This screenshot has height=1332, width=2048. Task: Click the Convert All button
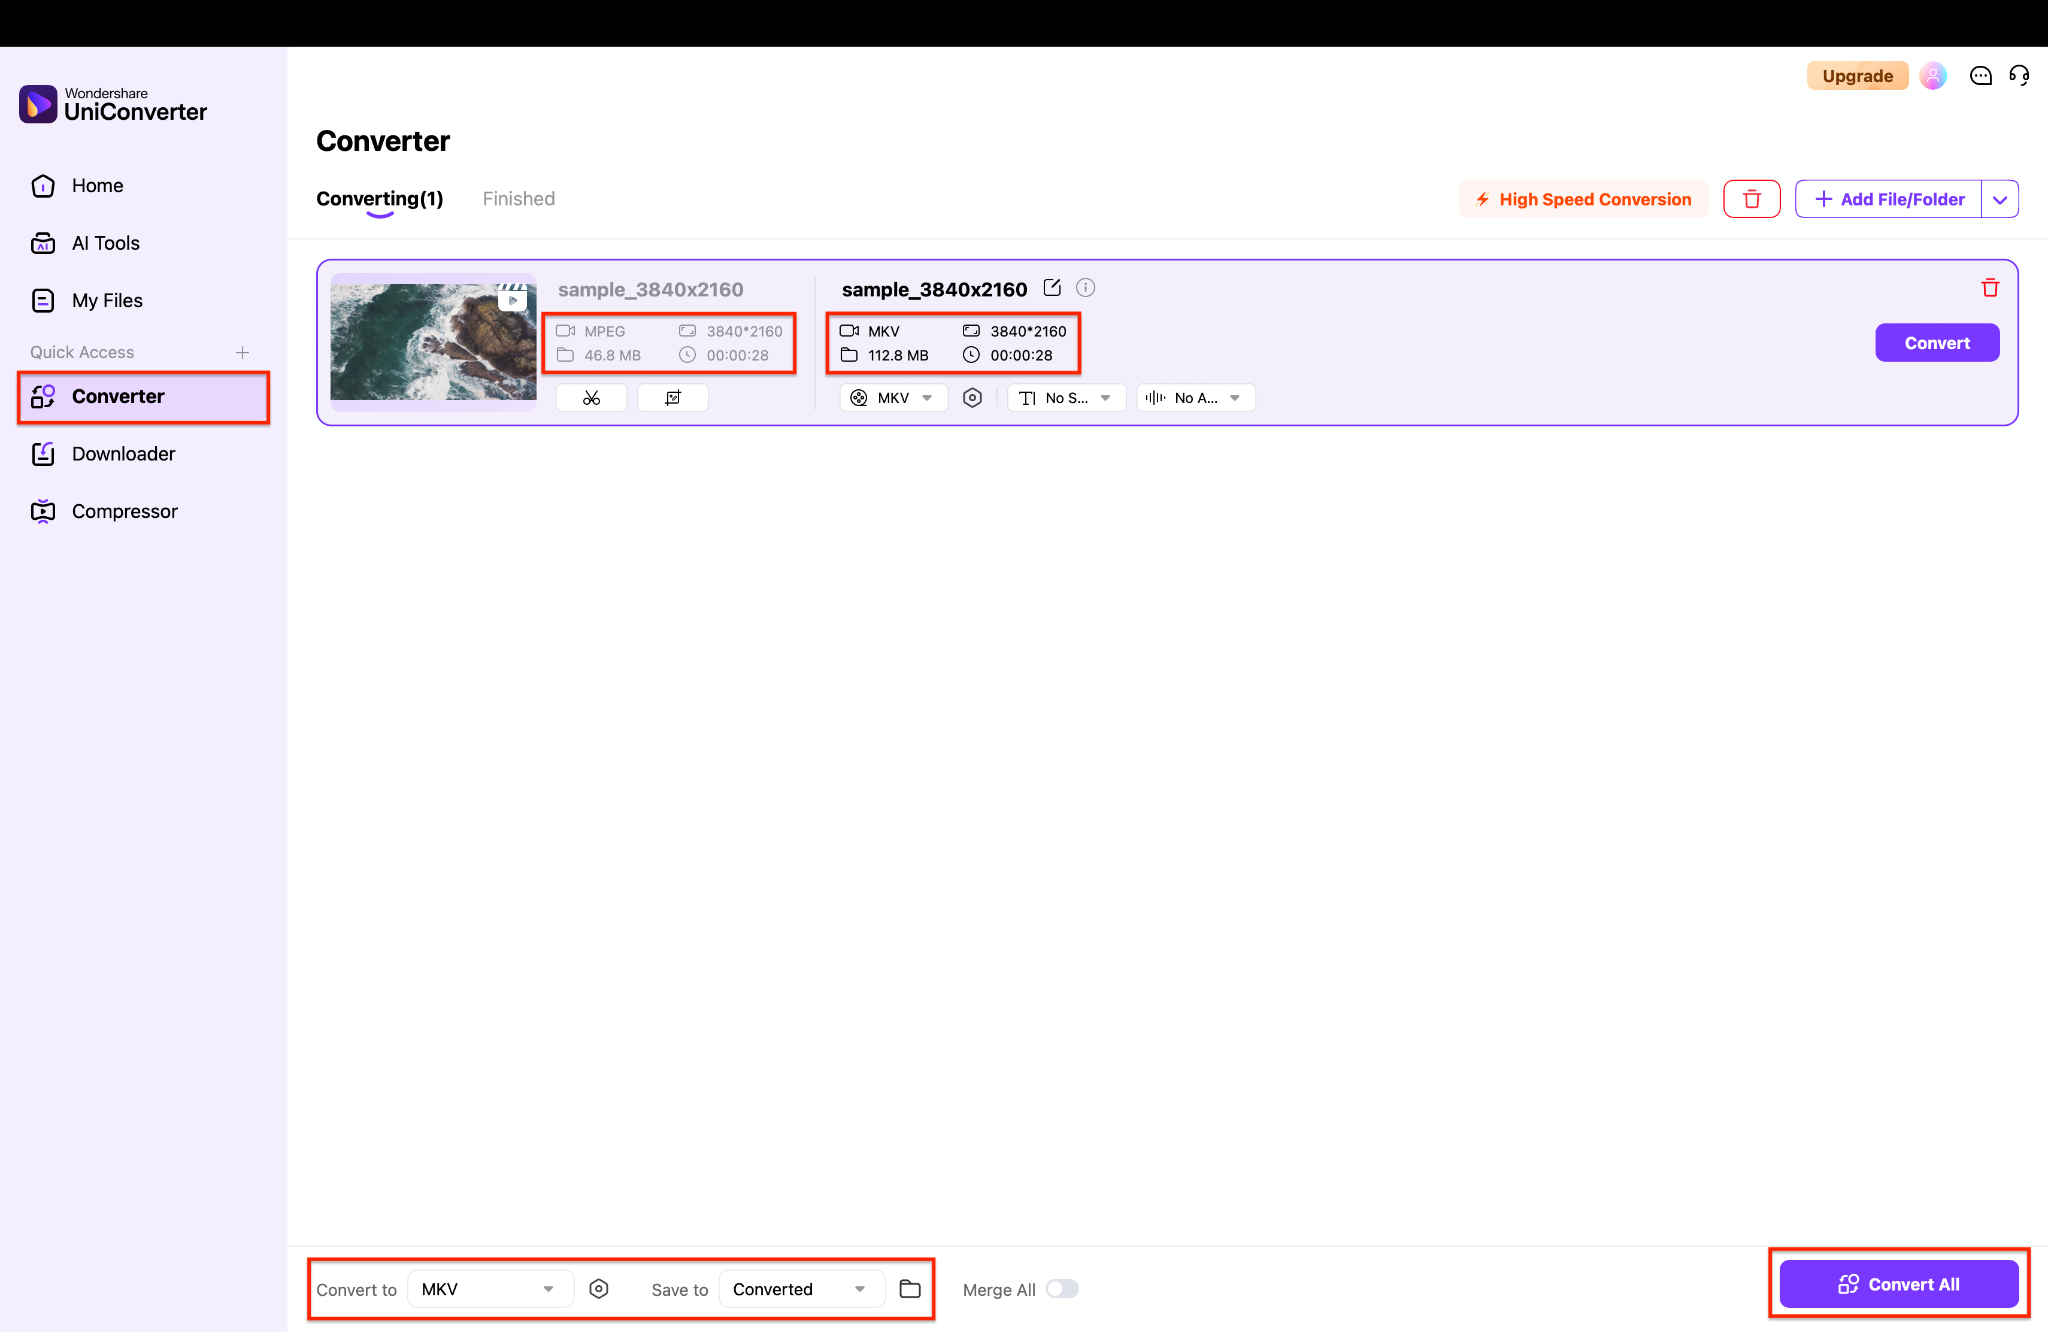(x=1898, y=1284)
